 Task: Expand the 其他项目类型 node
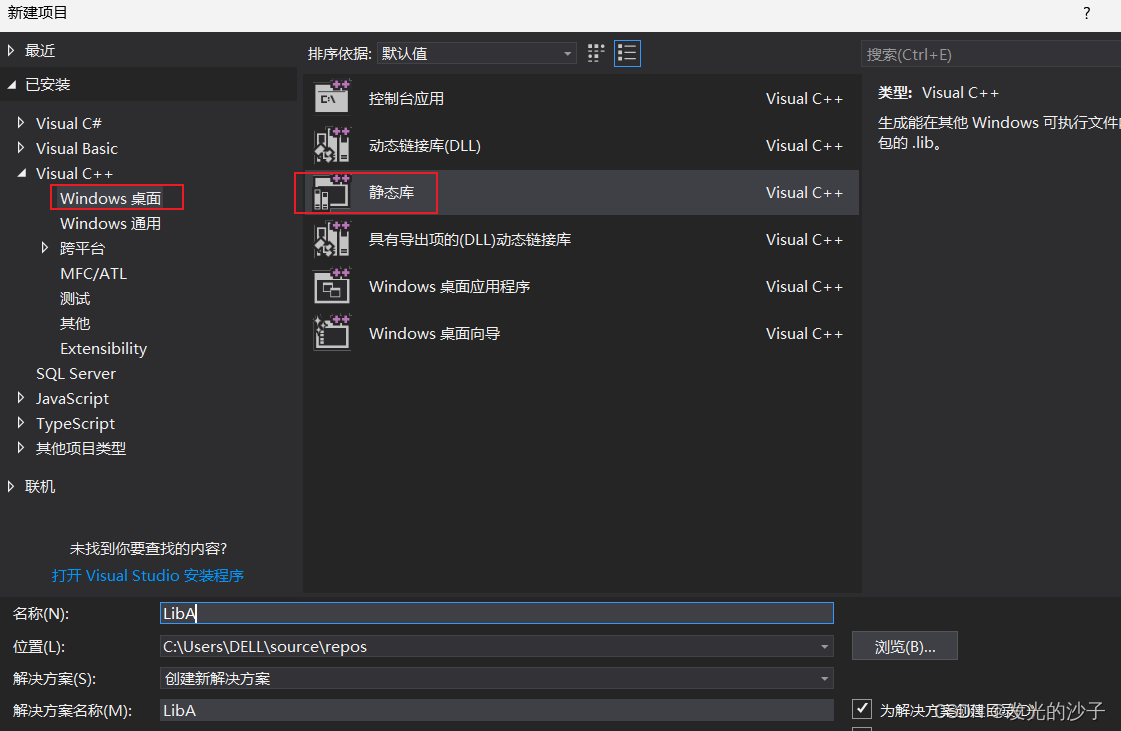(21, 448)
